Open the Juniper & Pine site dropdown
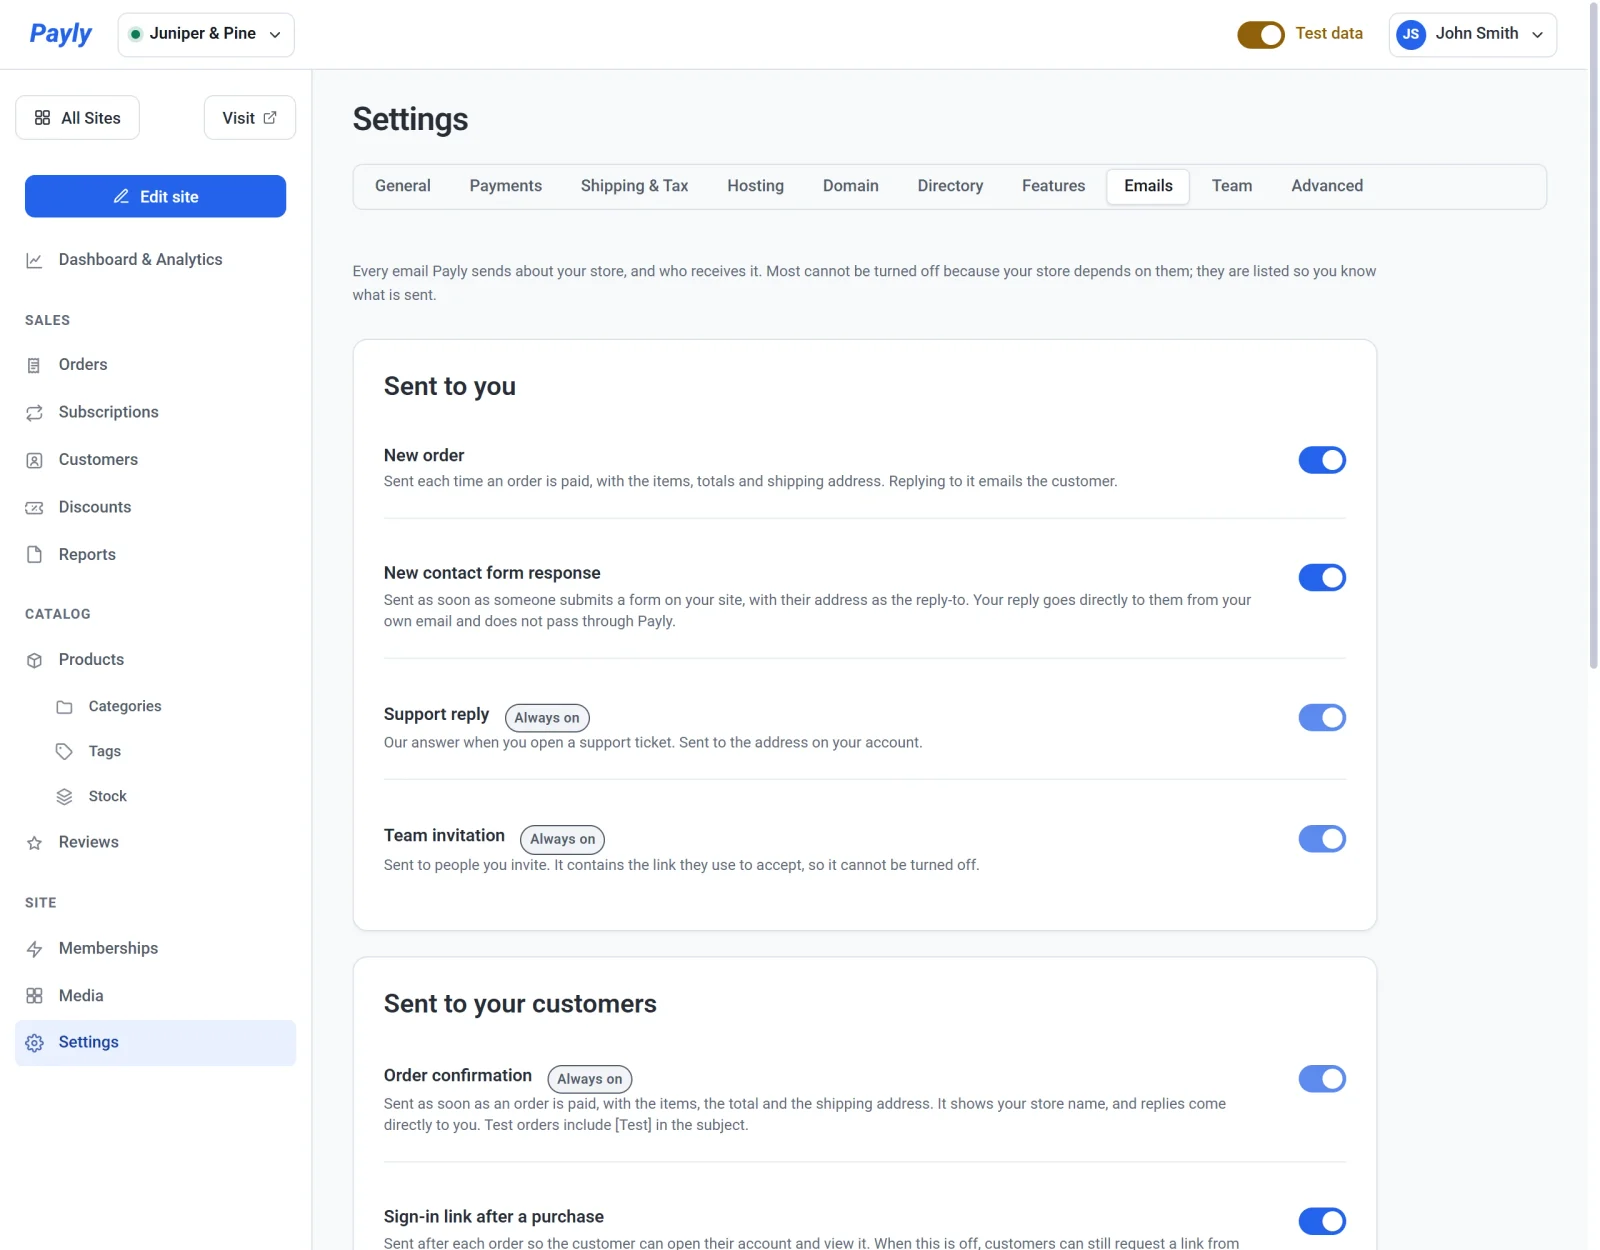 [x=206, y=35]
